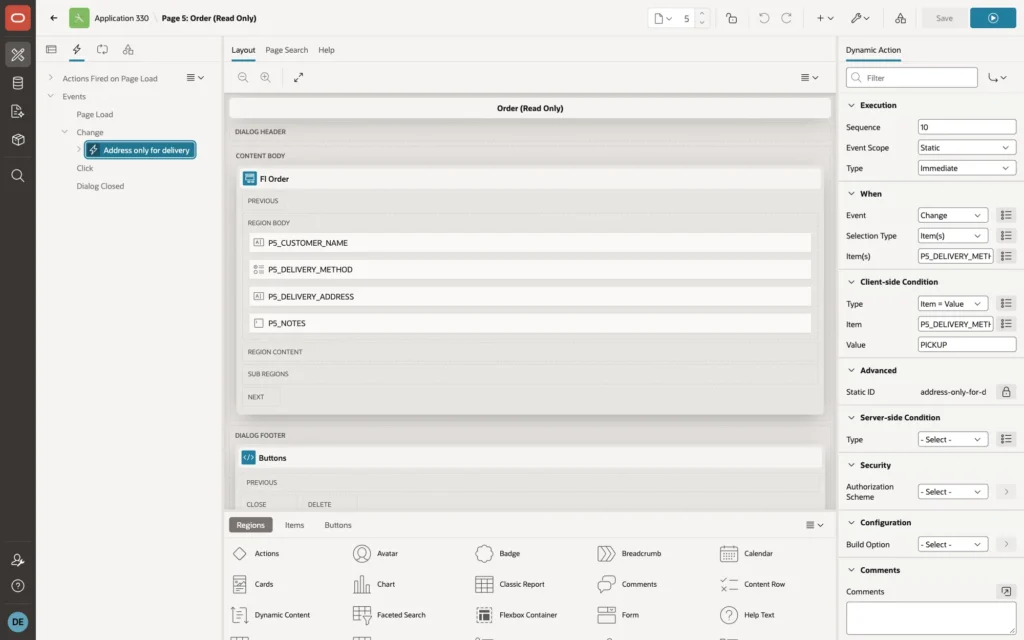Expand the layout pane to full size
This screenshot has height=640, width=1024.
click(x=298, y=77)
